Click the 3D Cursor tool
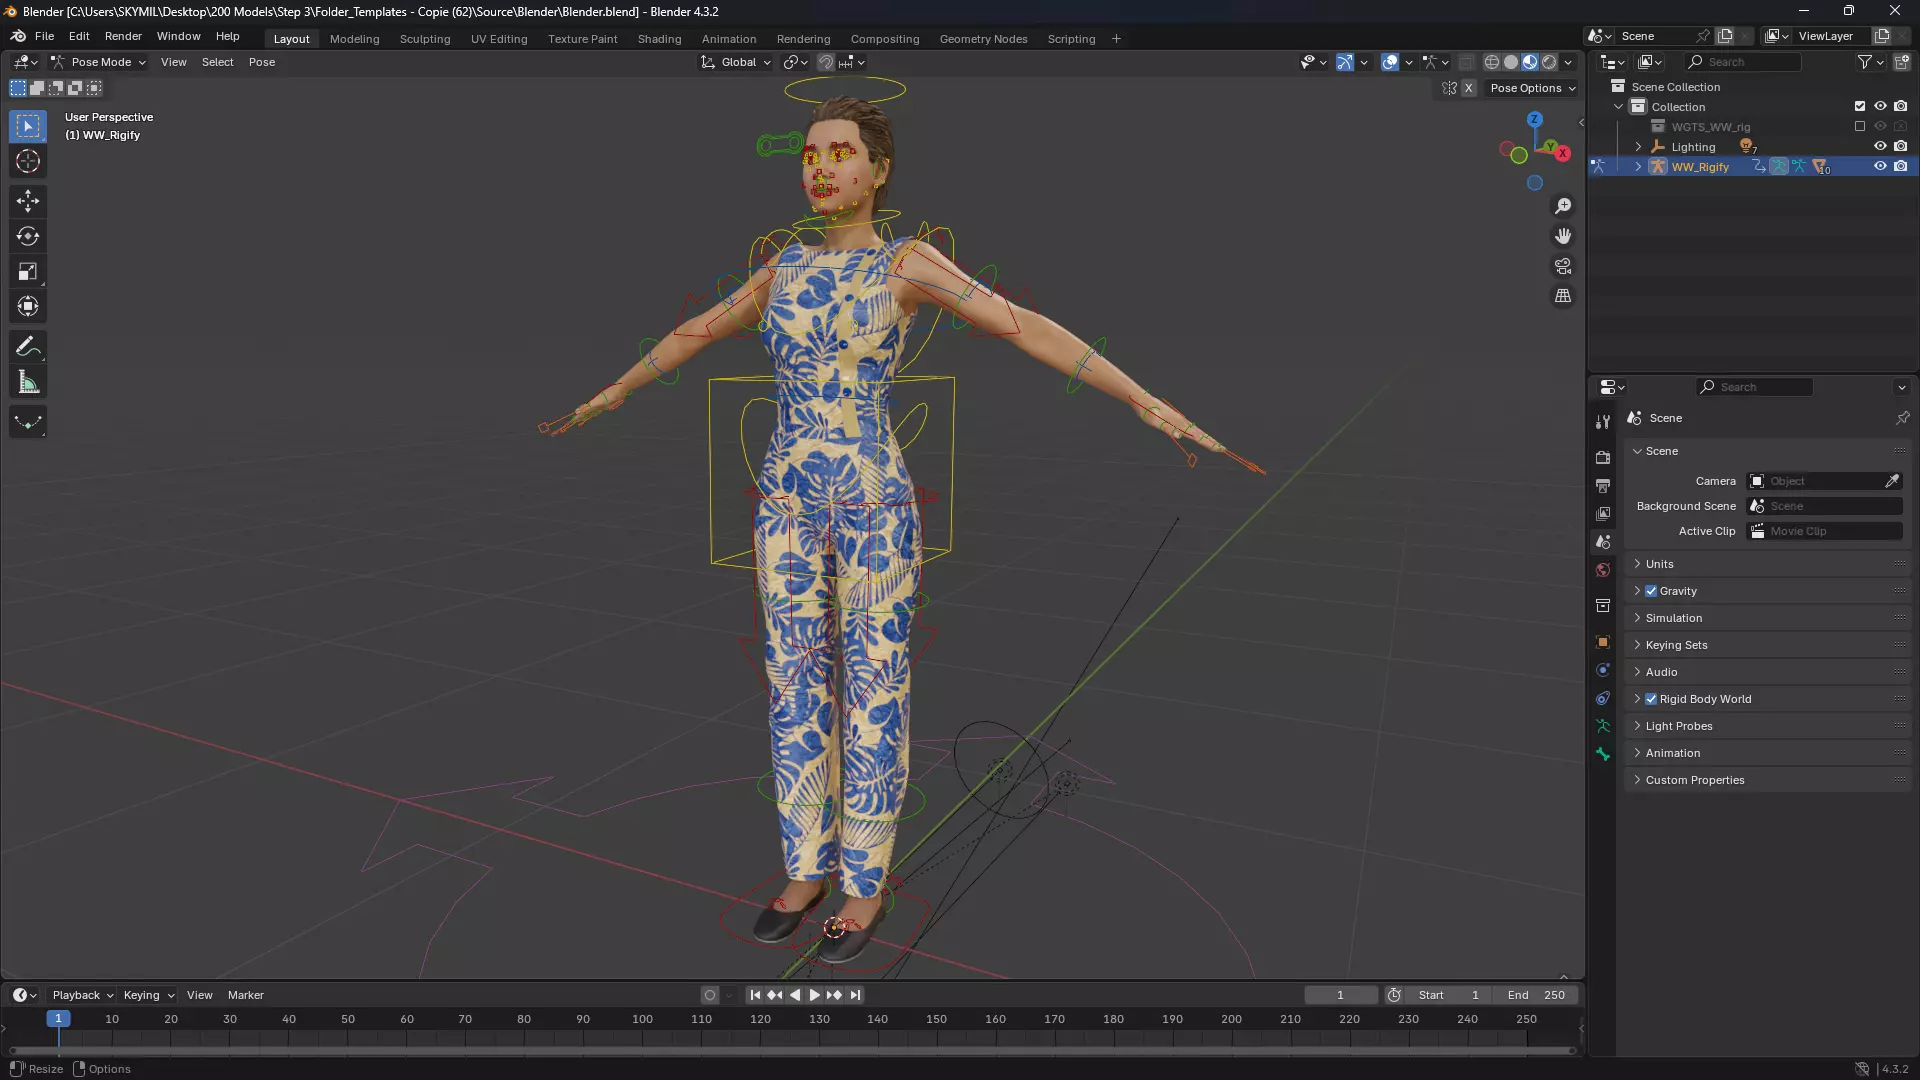This screenshot has width=1920, height=1080. (28, 161)
